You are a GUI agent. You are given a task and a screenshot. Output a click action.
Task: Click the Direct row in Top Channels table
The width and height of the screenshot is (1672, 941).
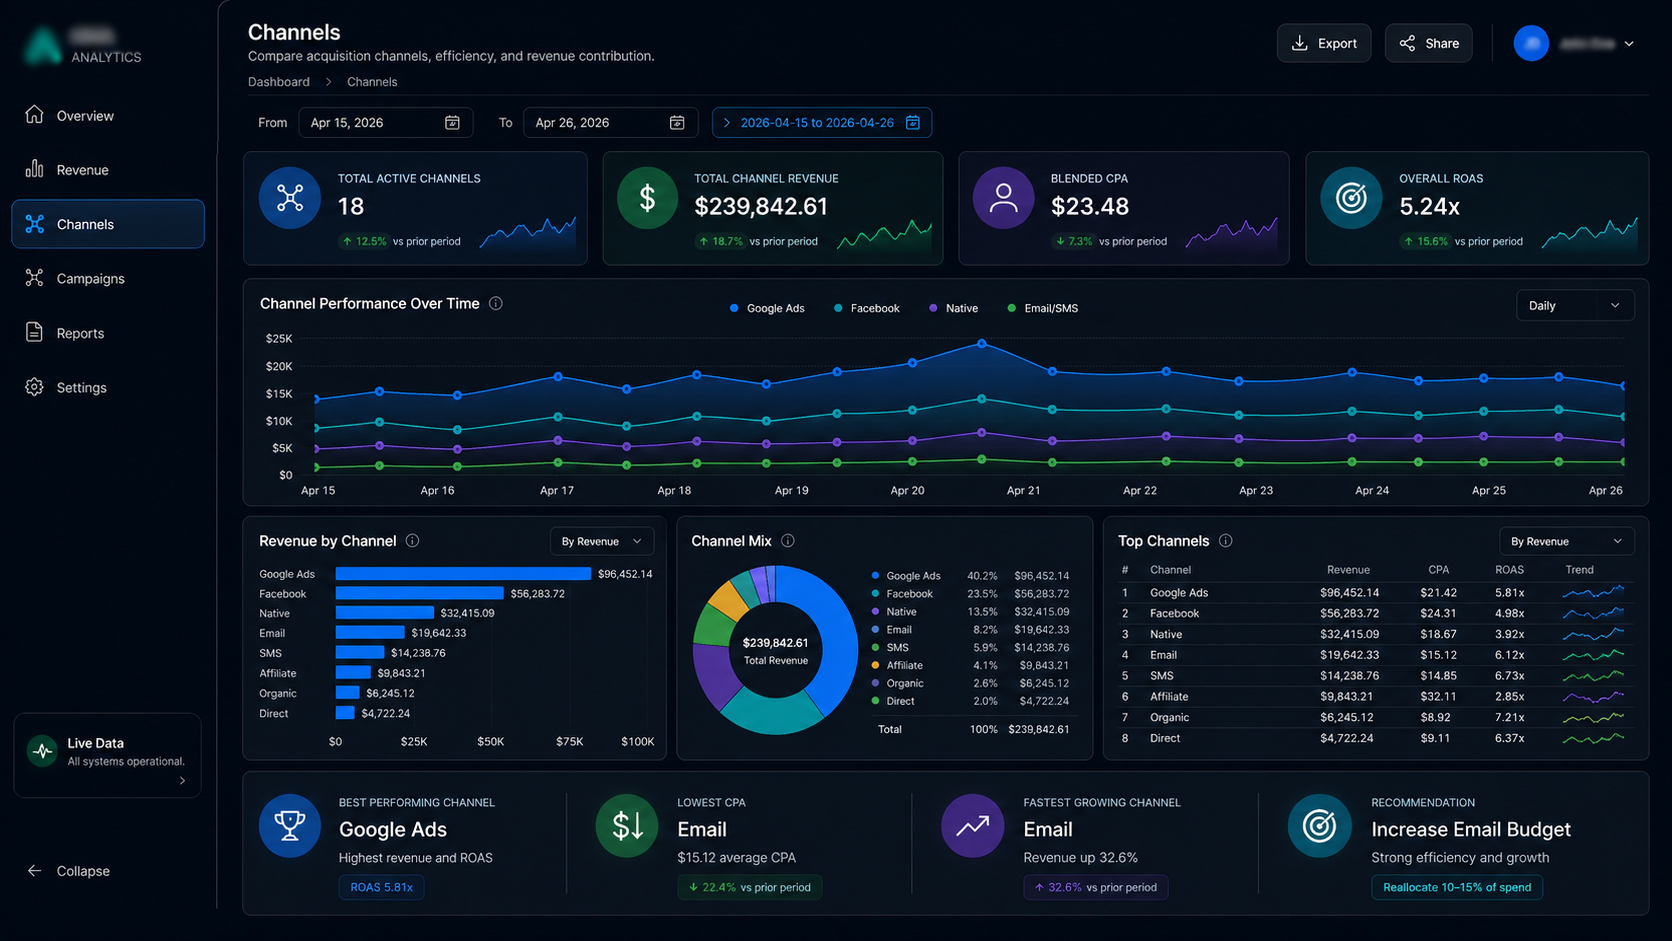point(1375,739)
